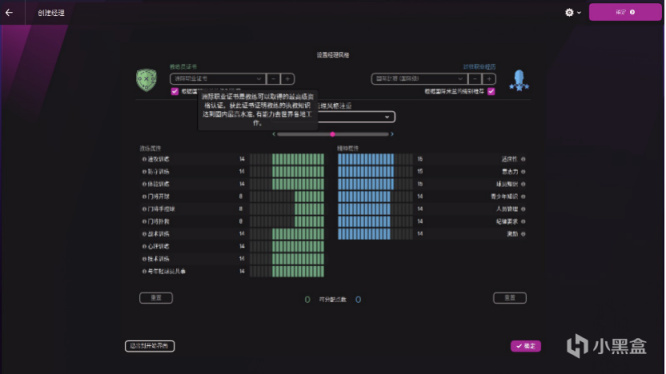Open info icon beside 门将扑救
This screenshot has height=374, width=666.
144,221
